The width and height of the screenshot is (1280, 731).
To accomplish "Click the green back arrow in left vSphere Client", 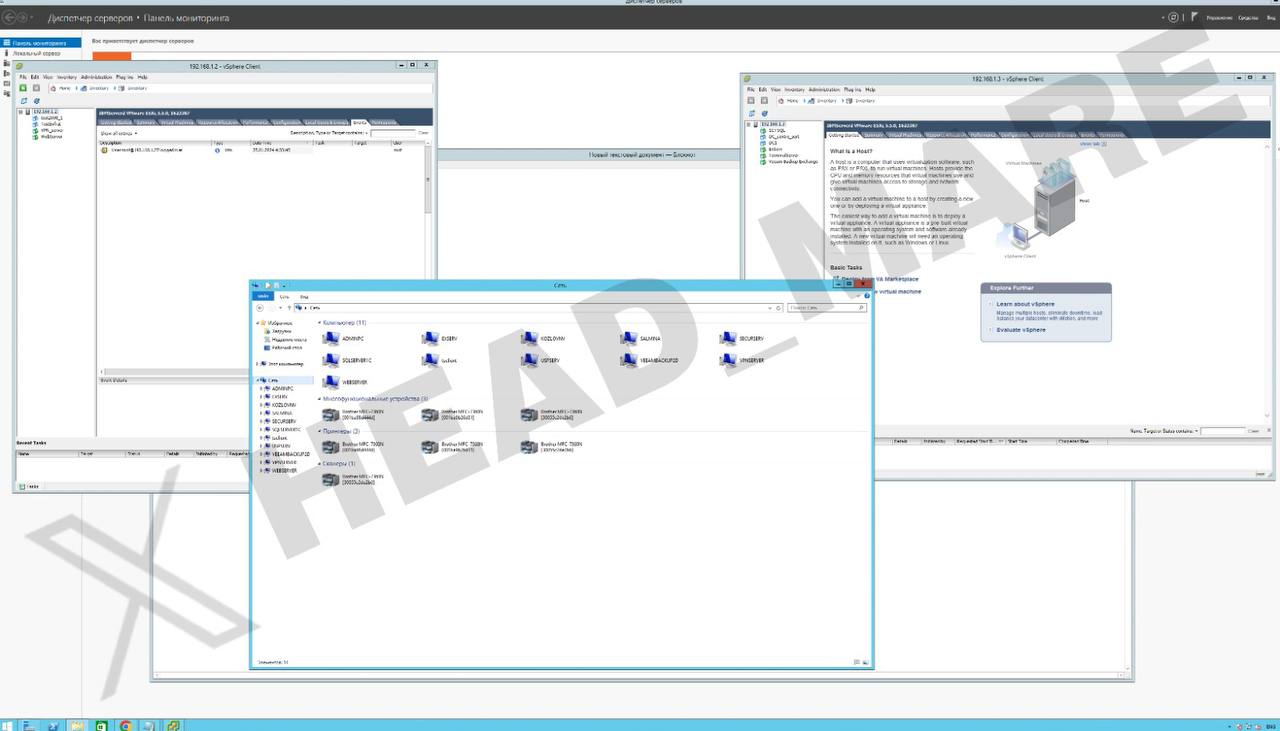I will pyautogui.click(x=23, y=88).
